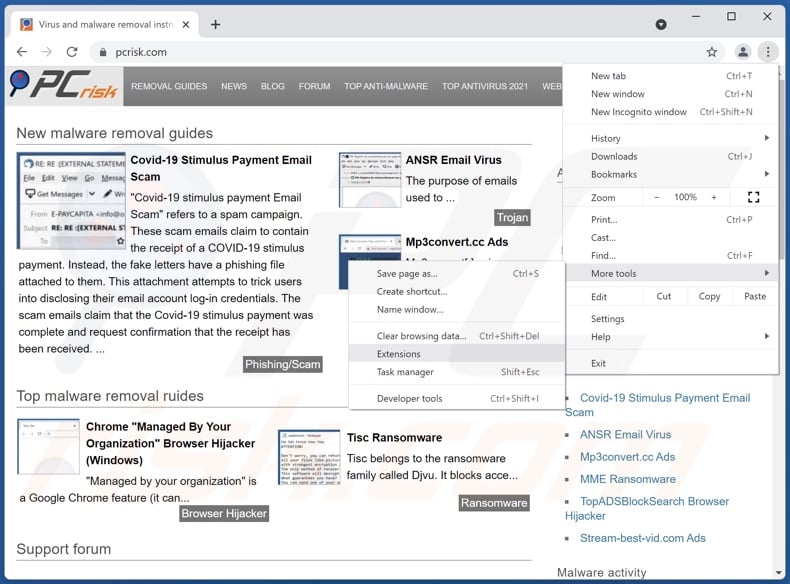
Task: Choose New Incognito window menu item
Action: point(639,112)
